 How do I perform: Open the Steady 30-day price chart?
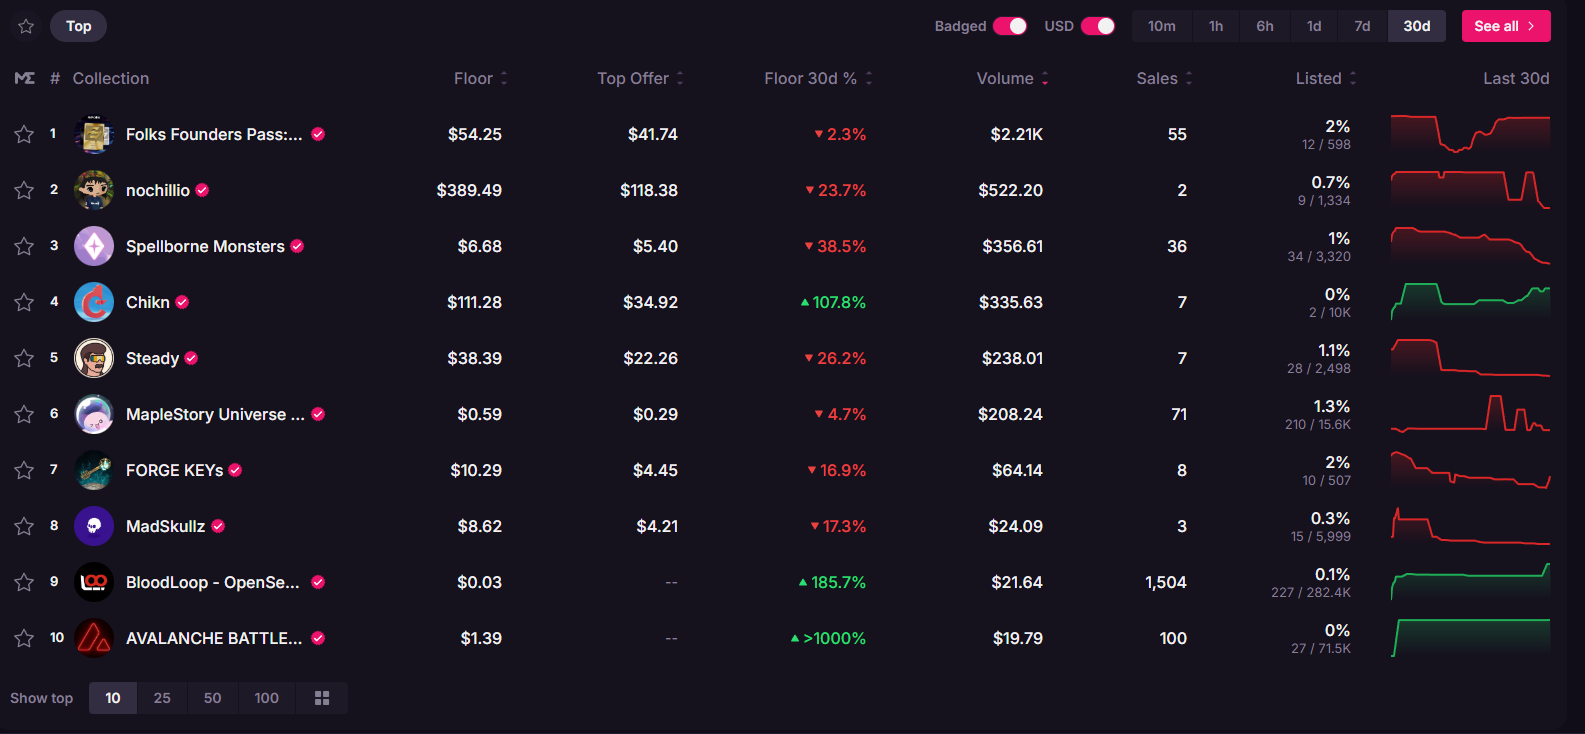(x=1470, y=358)
